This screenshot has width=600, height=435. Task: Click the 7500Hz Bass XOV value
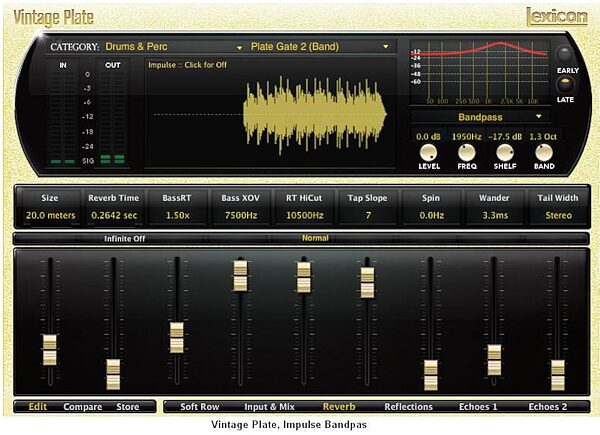(x=241, y=215)
